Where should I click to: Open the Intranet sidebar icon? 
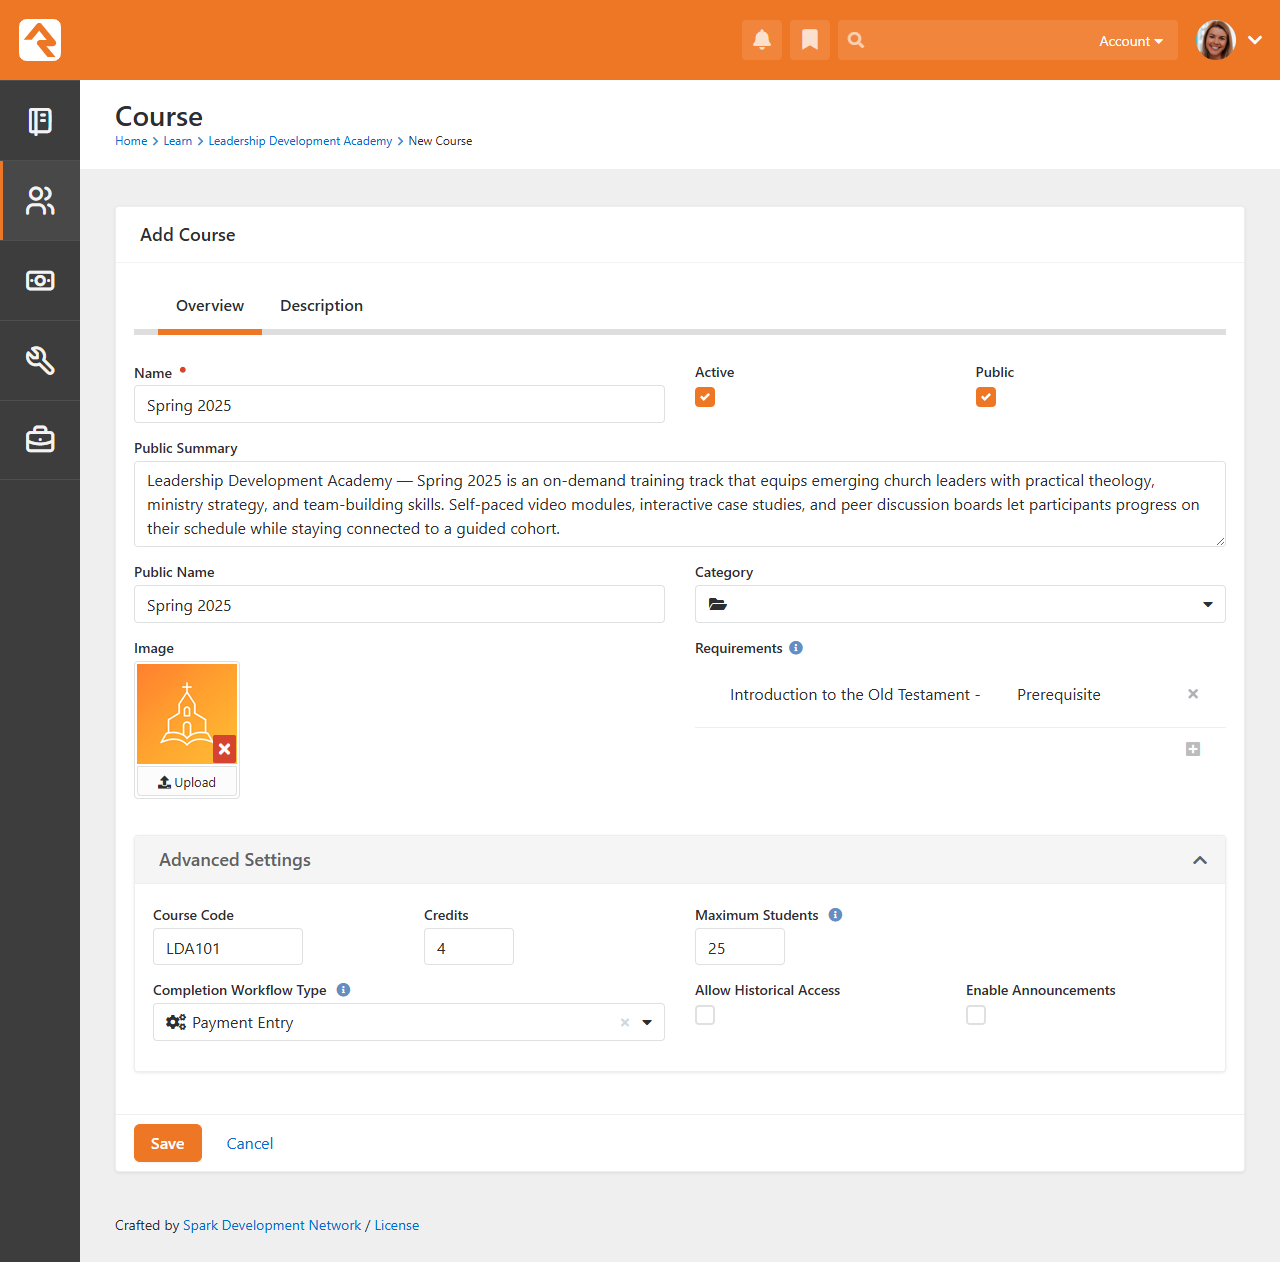[x=40, y=121]
